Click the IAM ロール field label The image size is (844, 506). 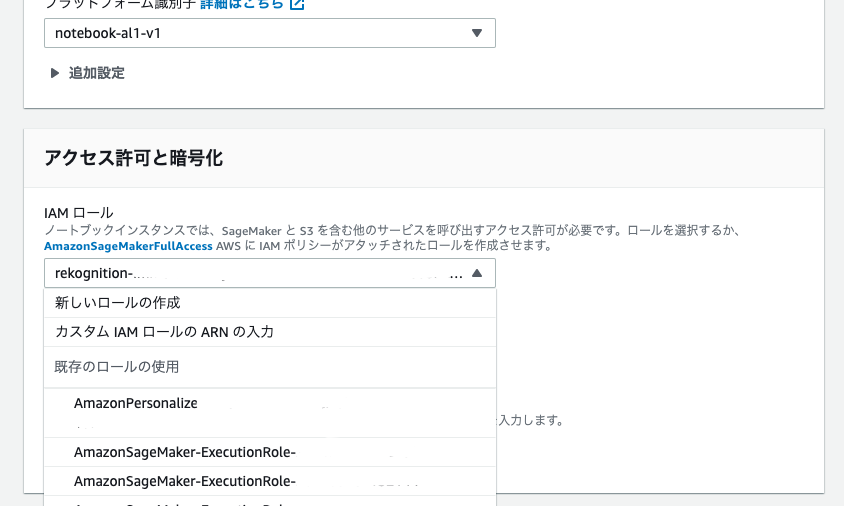[x=79, y=213]
